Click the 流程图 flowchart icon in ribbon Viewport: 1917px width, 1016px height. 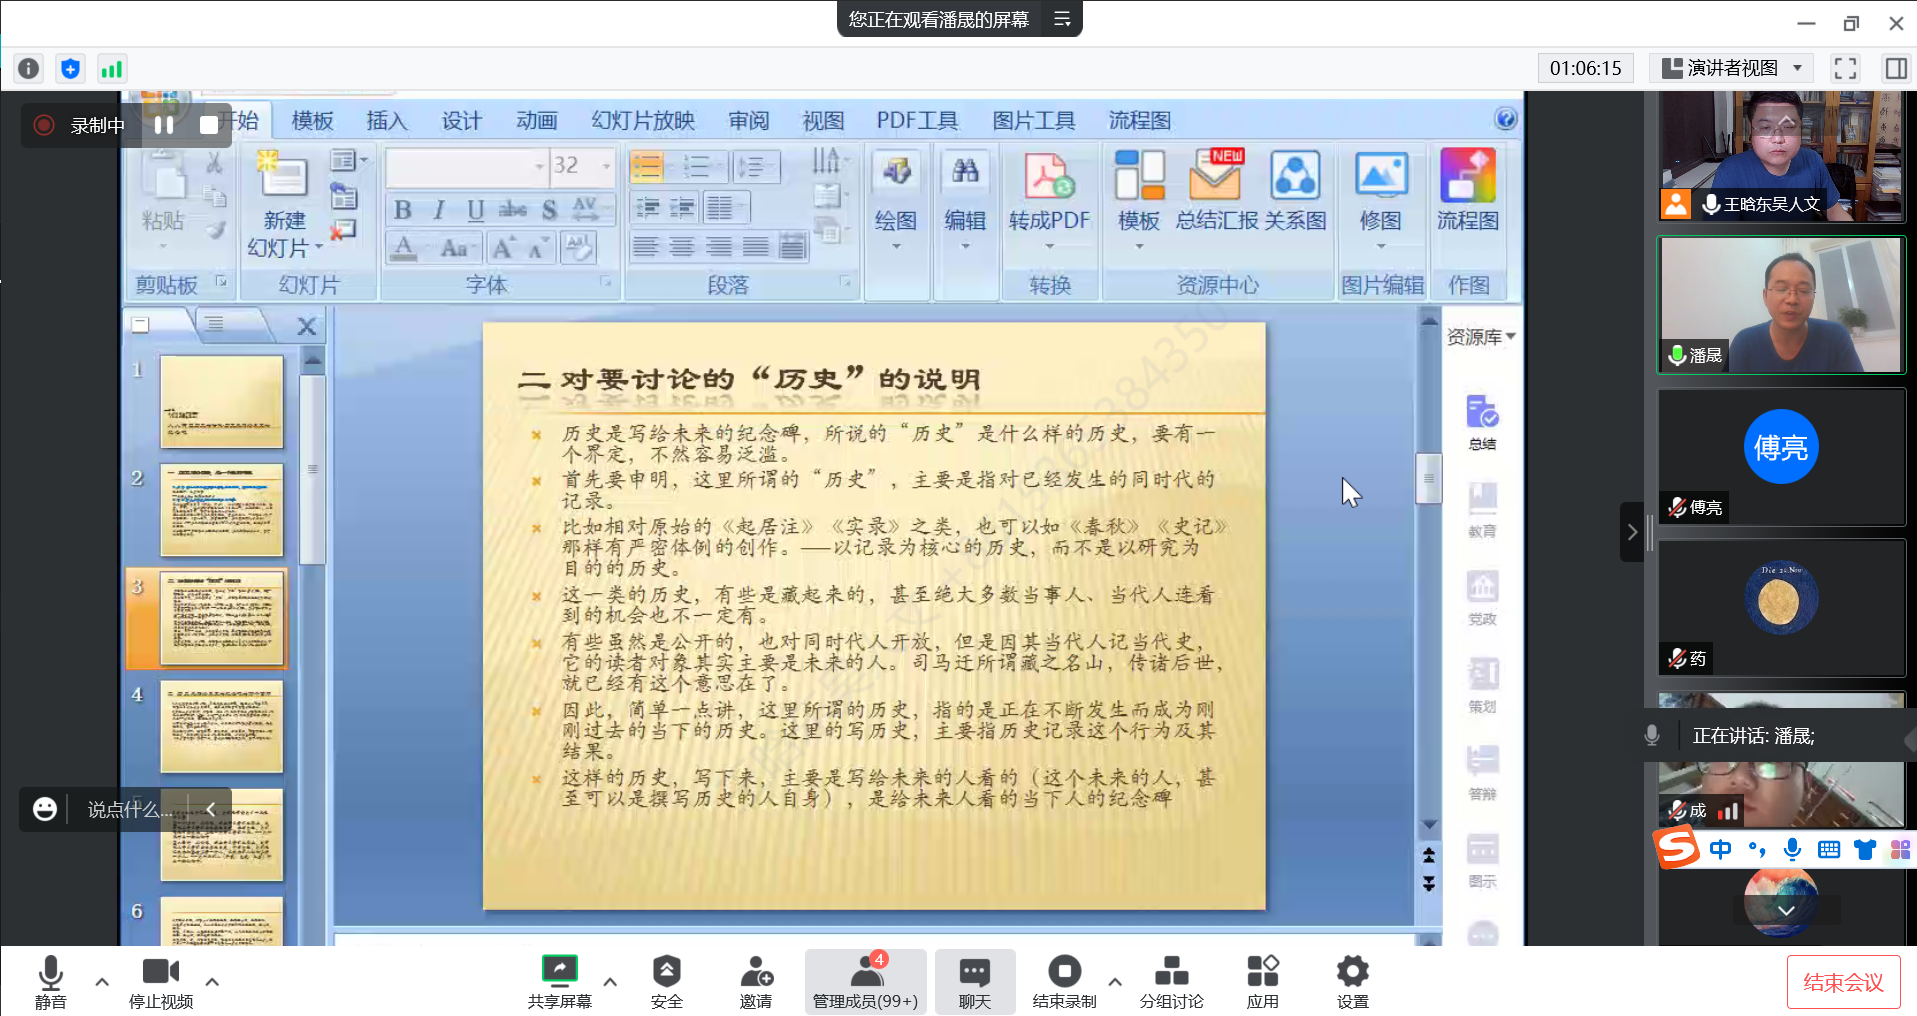(x=1467, y=177)
